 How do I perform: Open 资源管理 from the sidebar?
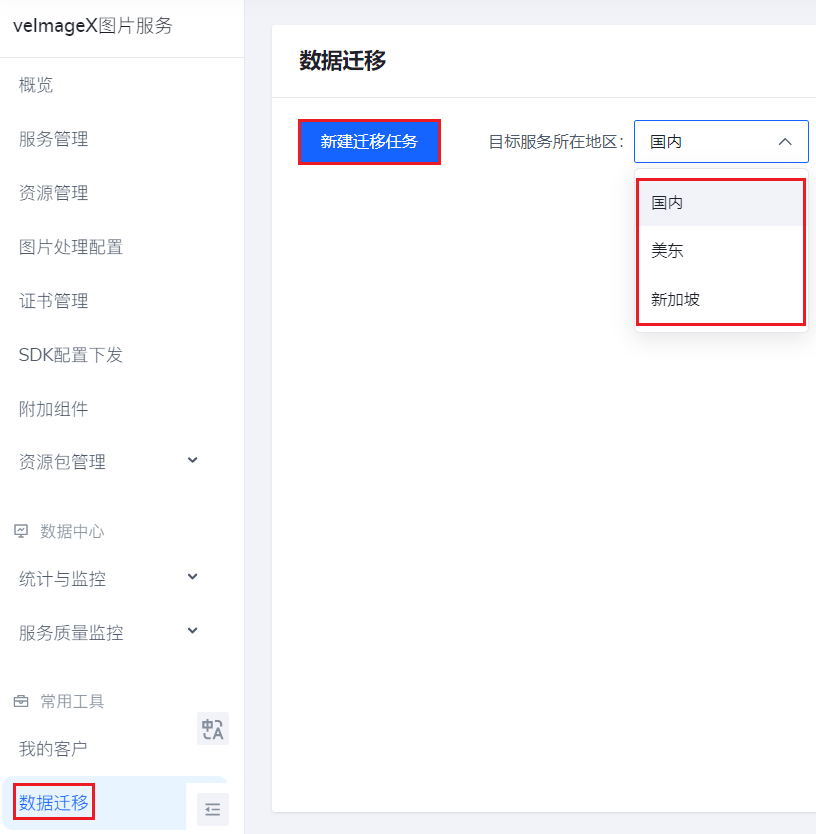tap(54, 193)
